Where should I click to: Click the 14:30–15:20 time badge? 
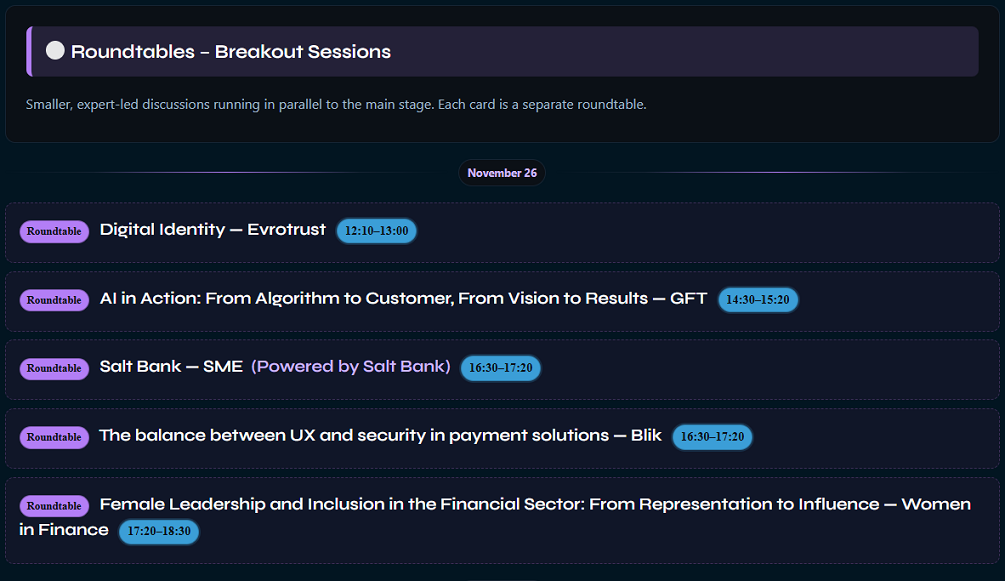tap(757, 299)
